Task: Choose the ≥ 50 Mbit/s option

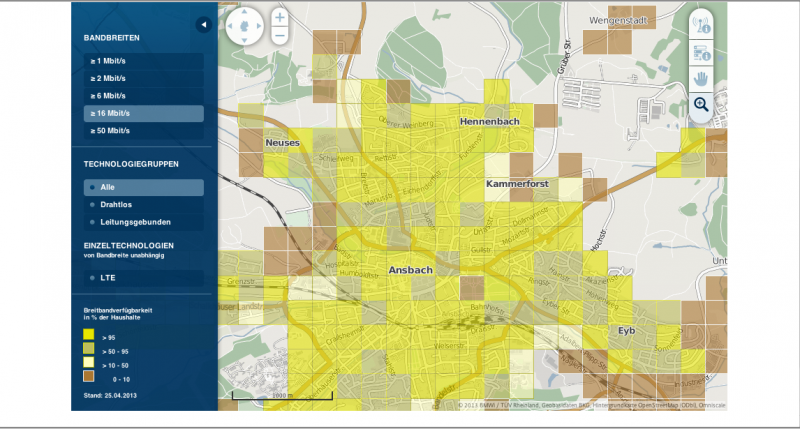Action: [x=143, y=131]
